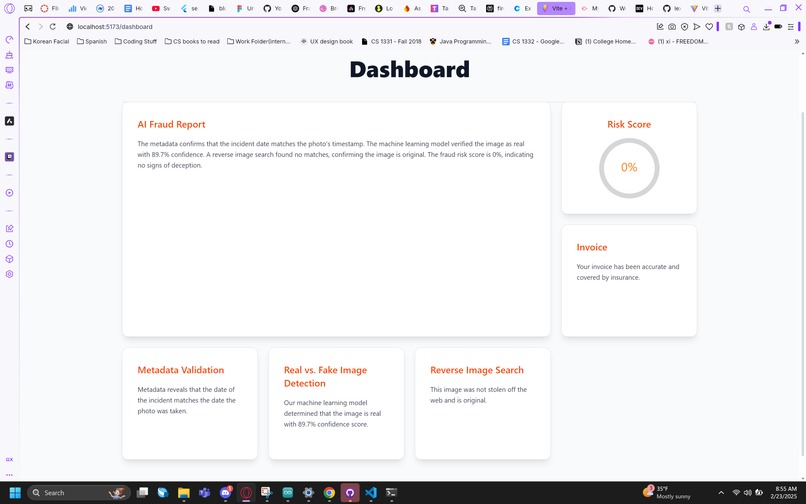Open the Spanish bookmarks folder
The height and width of the screenshot is (504, 806).
tap(92, 41)
